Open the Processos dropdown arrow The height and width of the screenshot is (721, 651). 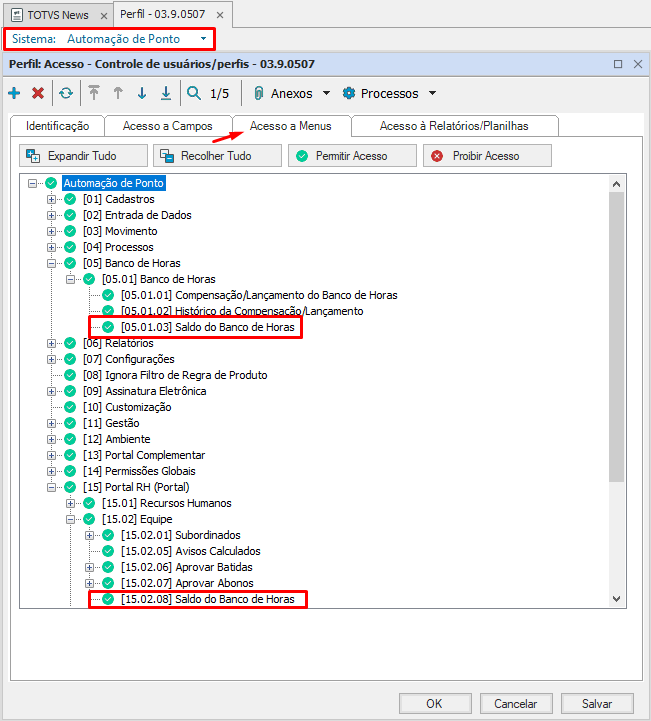coord(432,93)
